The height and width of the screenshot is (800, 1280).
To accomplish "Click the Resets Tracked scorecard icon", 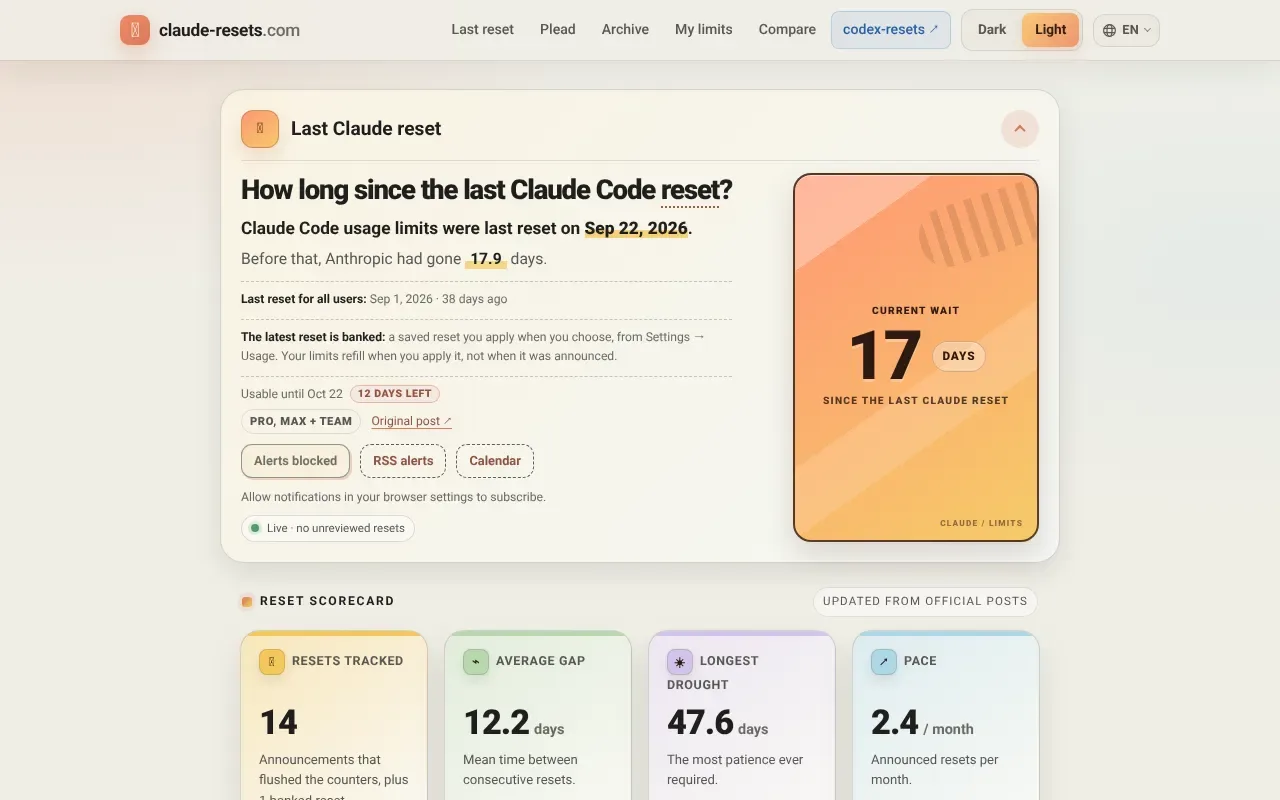I will coord(272,662).
